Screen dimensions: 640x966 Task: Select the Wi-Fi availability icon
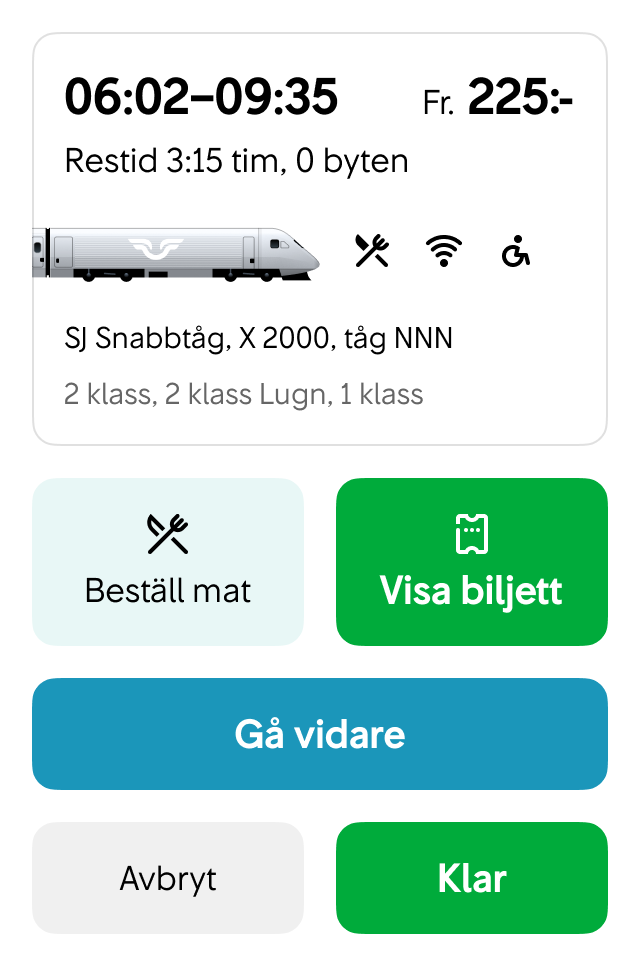pos(443,252)
